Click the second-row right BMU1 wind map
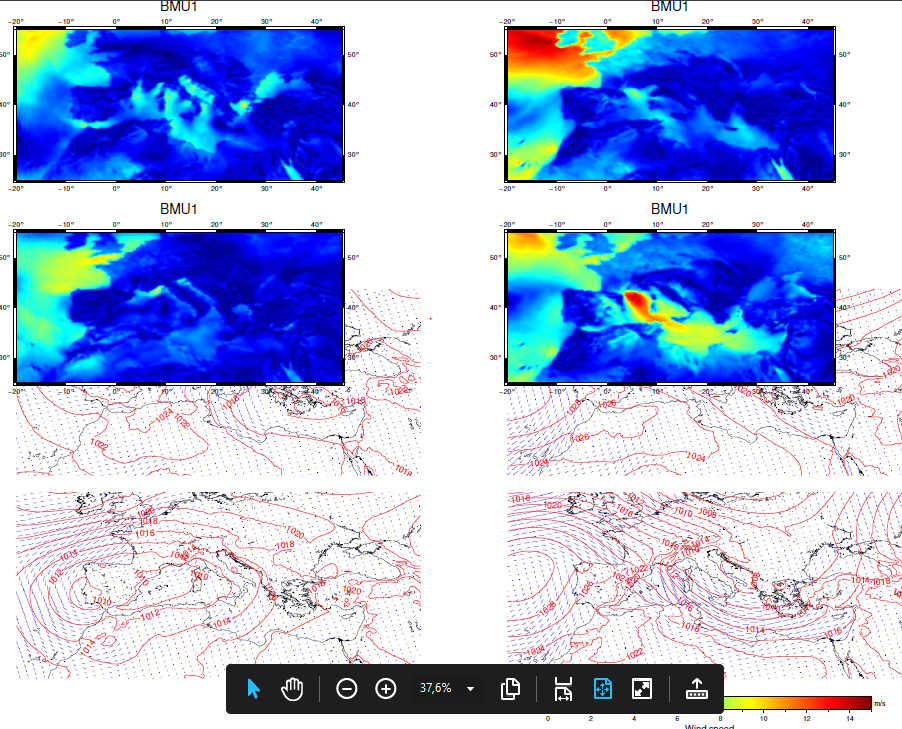The width and height of the screenshot is (902, 729). (x=670, y=307)
